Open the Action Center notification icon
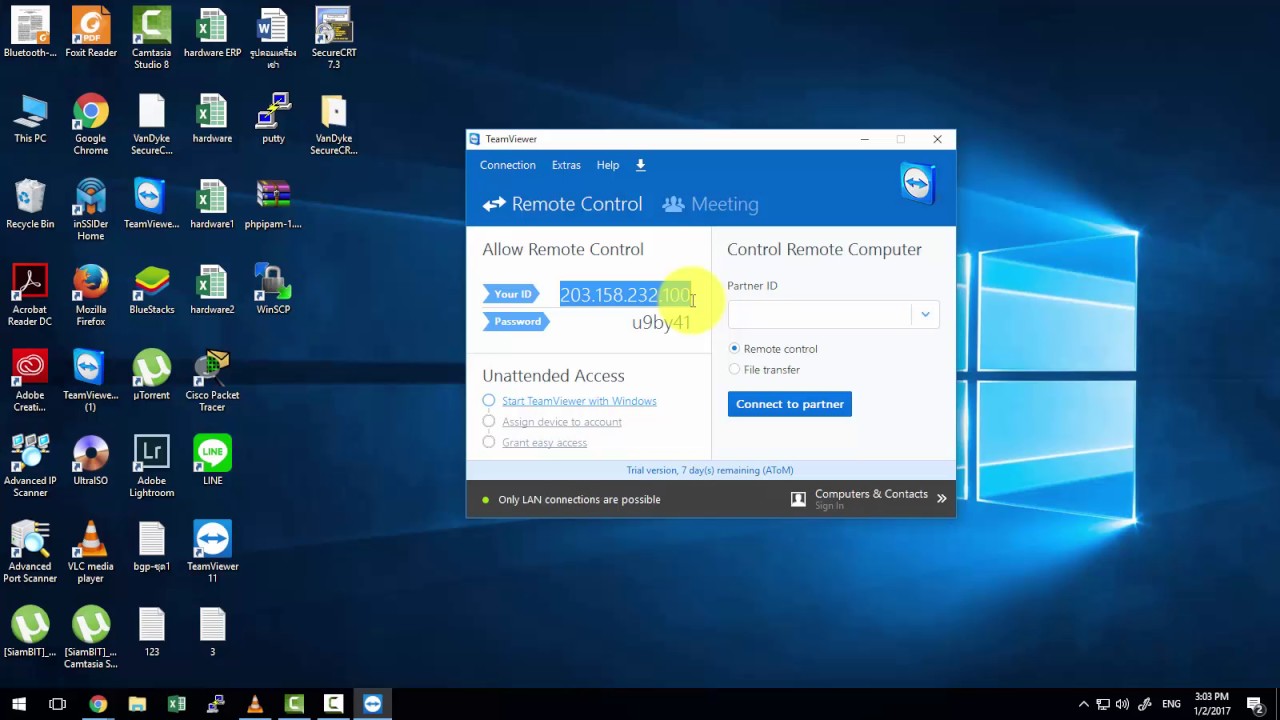 click(x=1256, y=704)
